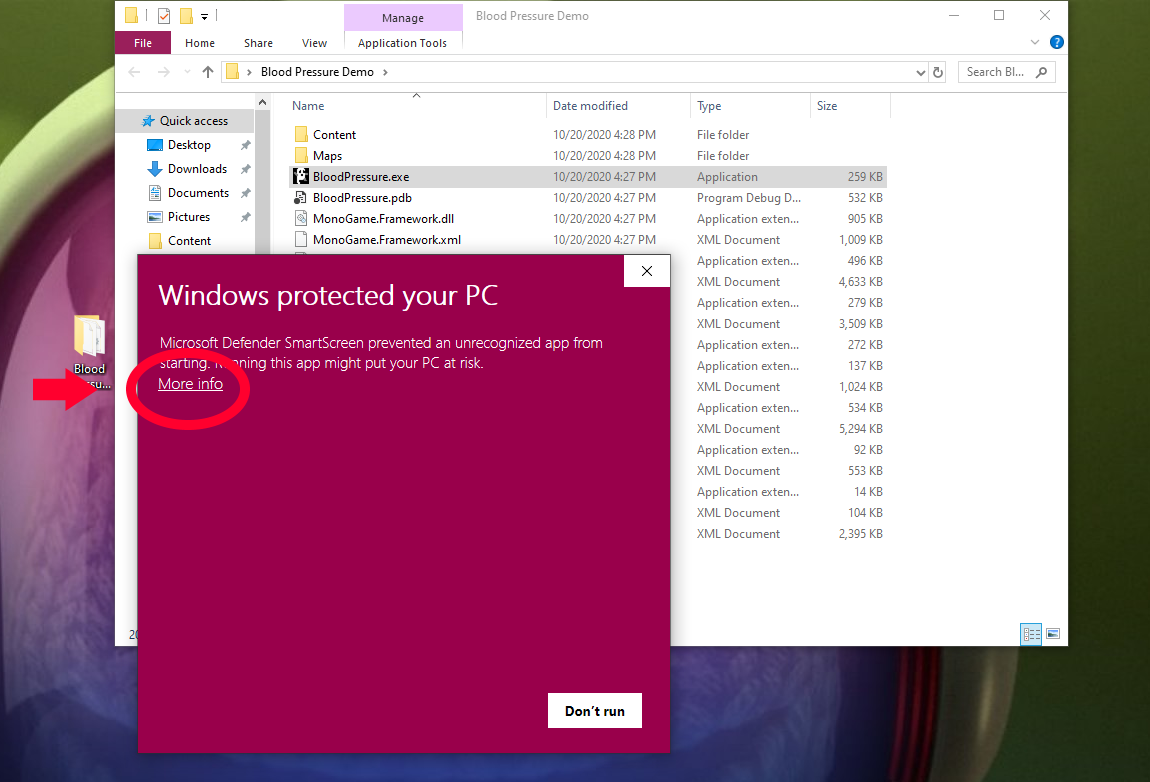Close the Windows protected your PC dialog
This screenshot has width=1150, height=782.
[x=647, y=271]
